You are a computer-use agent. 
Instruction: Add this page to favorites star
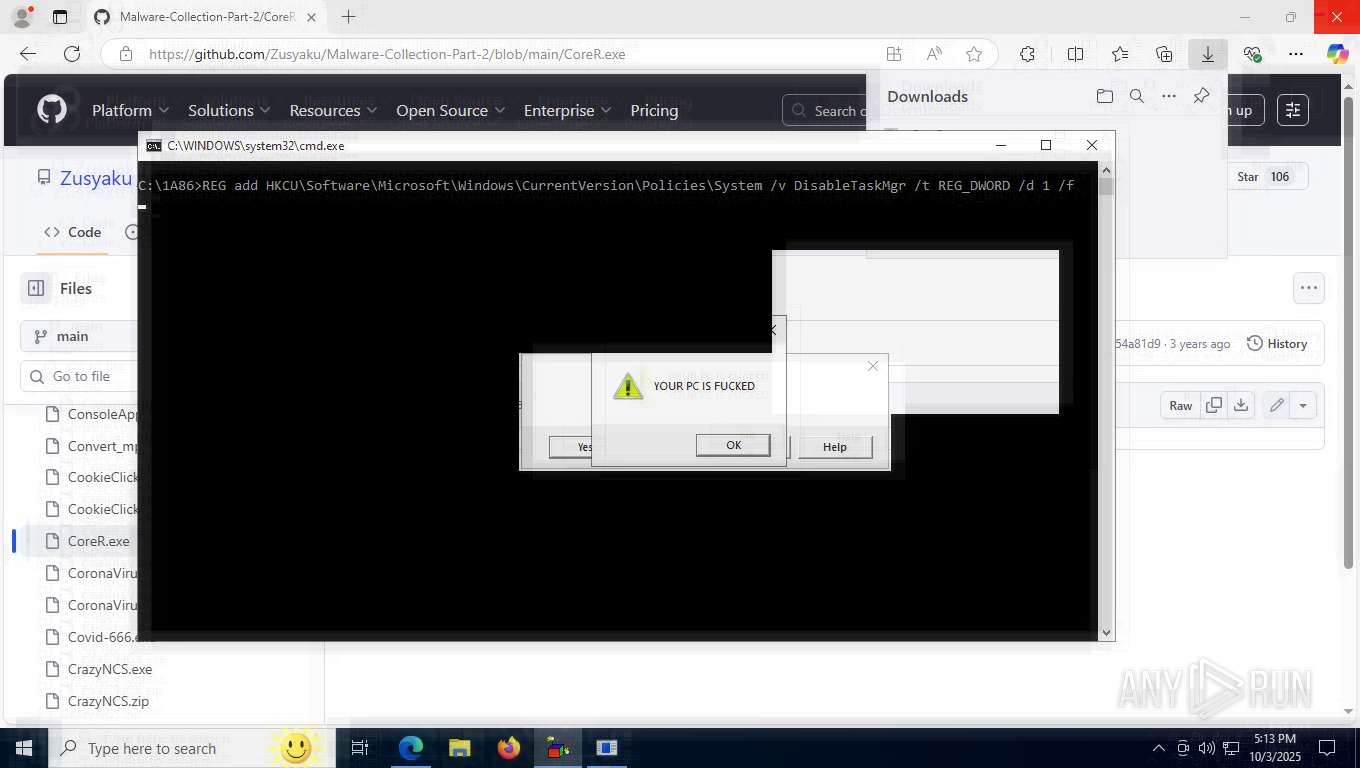(x=974, y=54)
